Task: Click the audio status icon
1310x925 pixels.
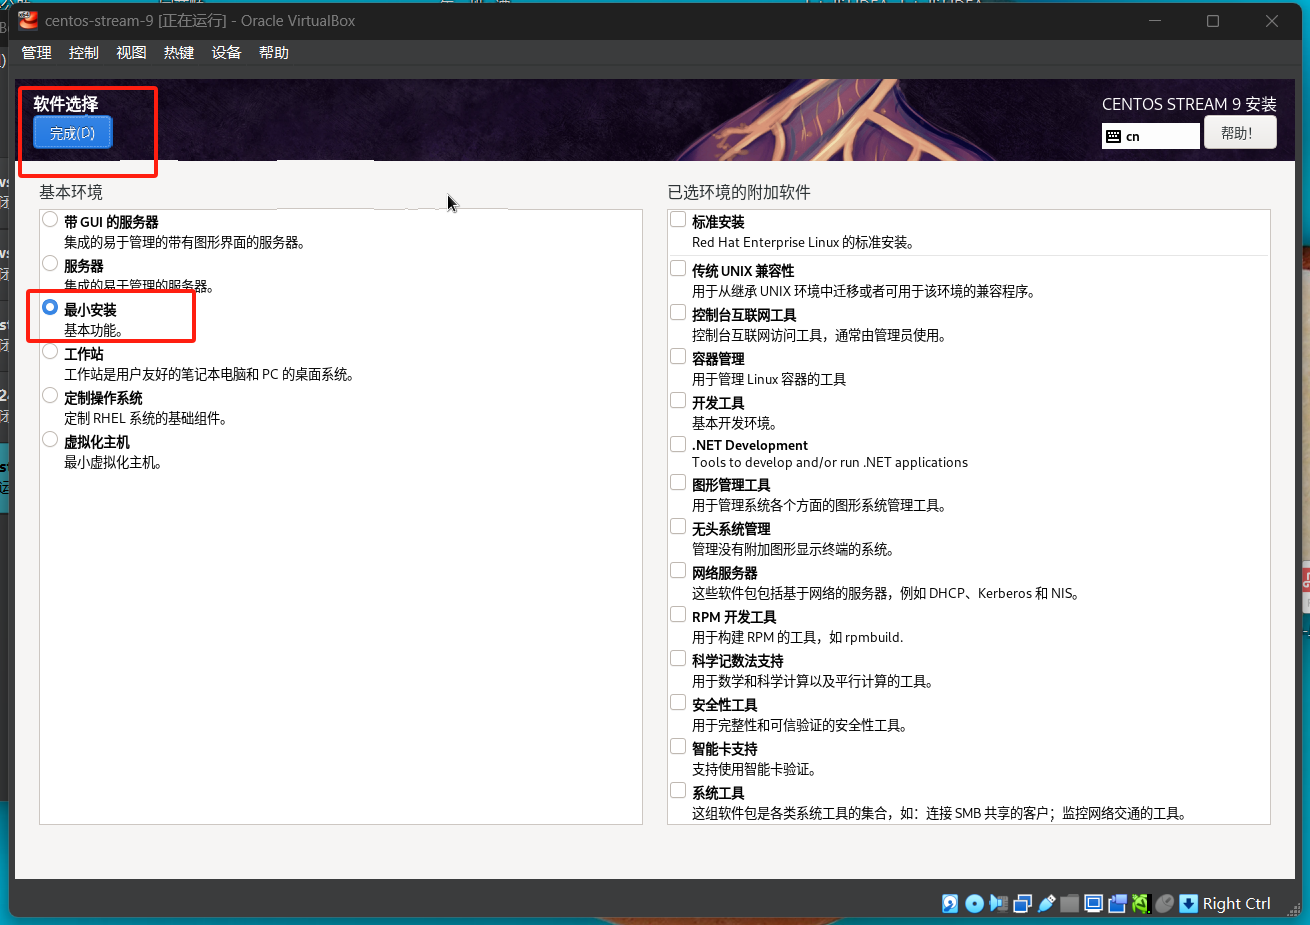Action: coord(998,903)
